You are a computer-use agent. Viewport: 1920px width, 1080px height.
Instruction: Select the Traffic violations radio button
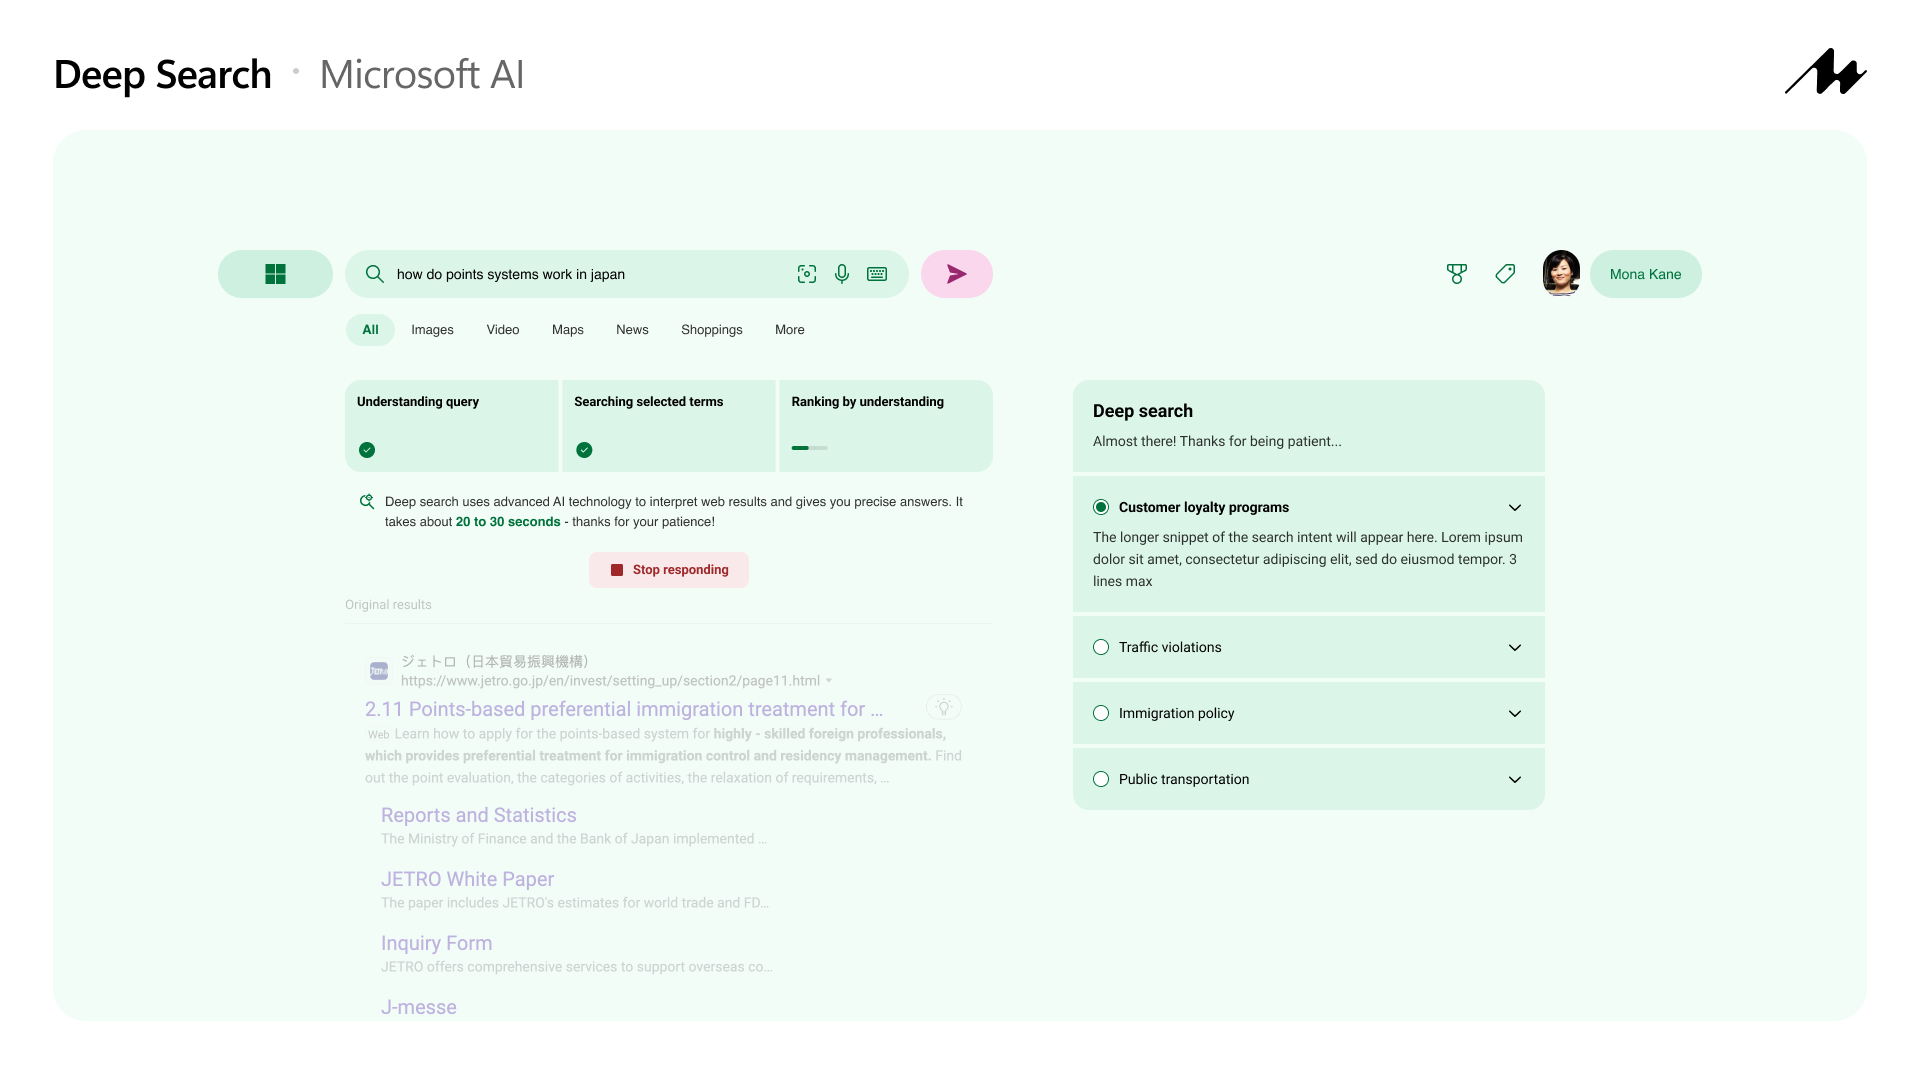pos(1101,647)
